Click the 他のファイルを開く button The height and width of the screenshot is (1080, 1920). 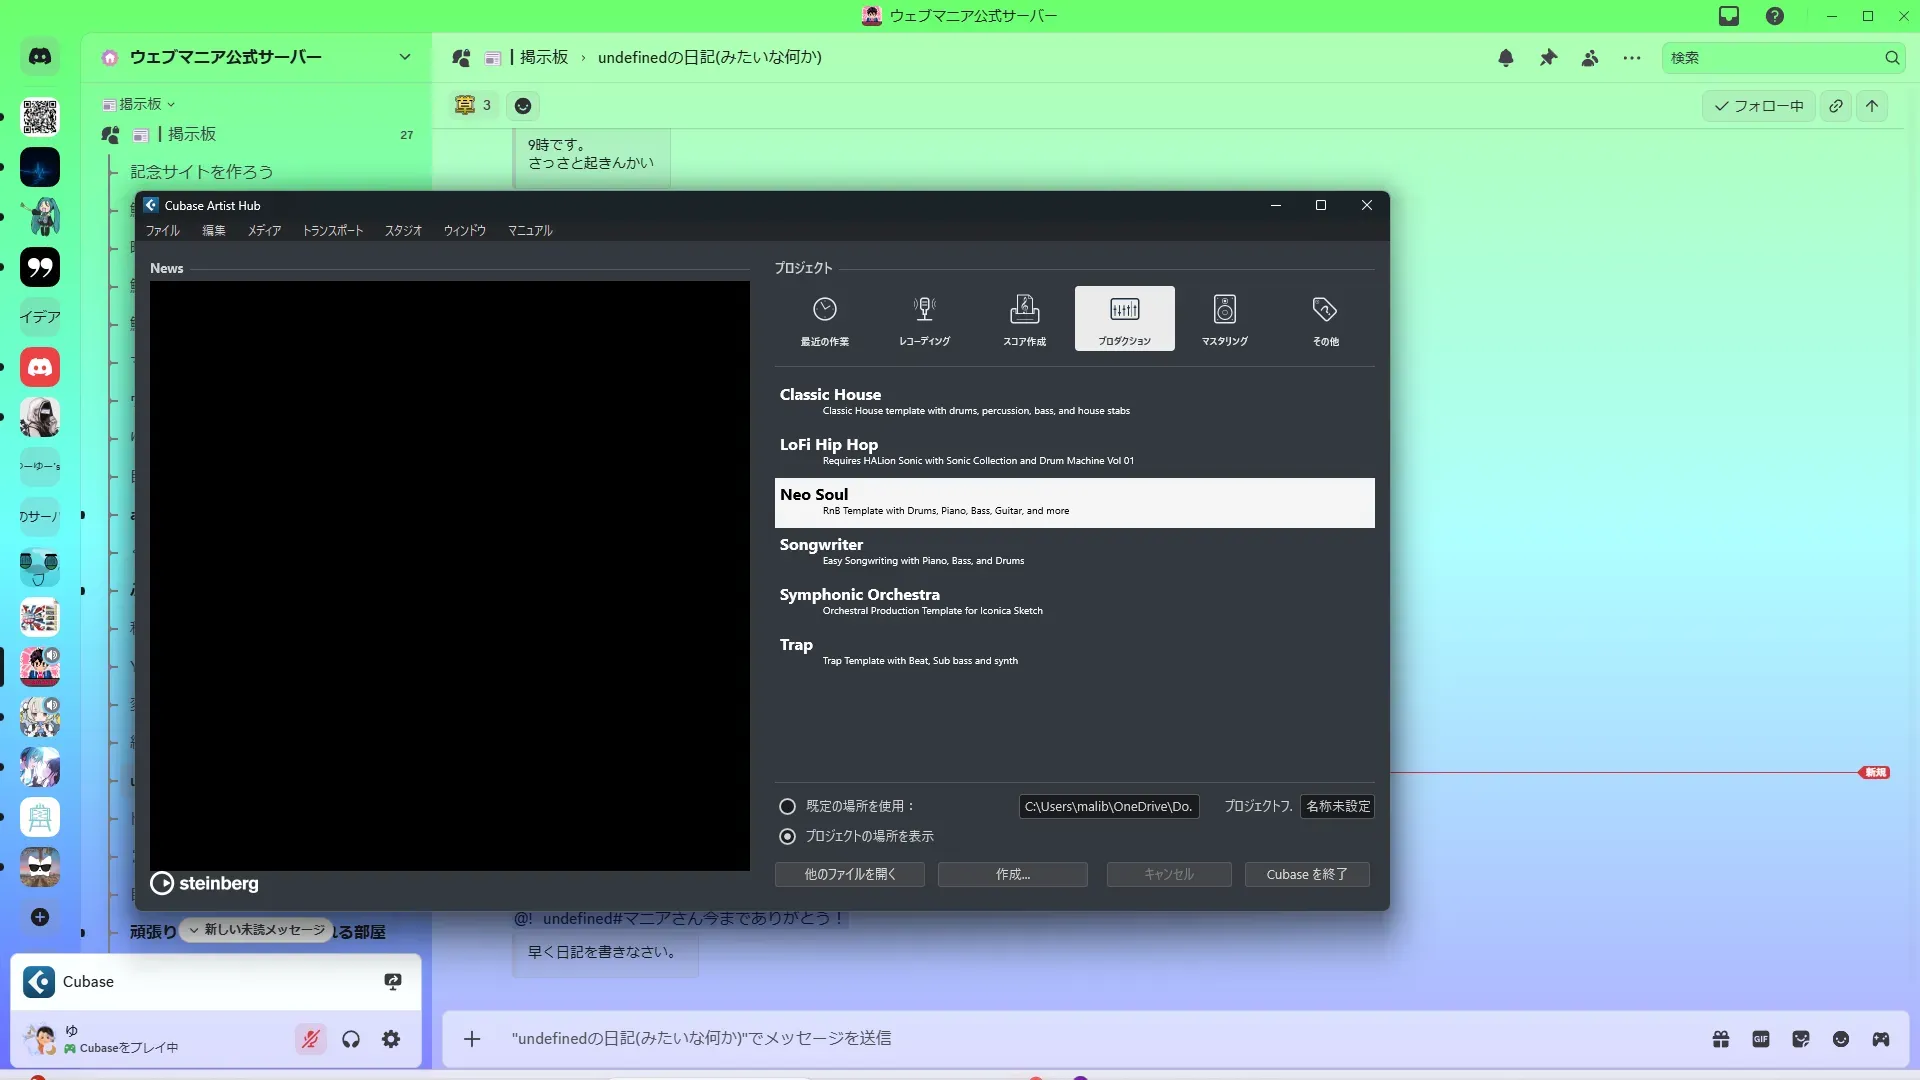pyautogui.click(x=849, y=874)
